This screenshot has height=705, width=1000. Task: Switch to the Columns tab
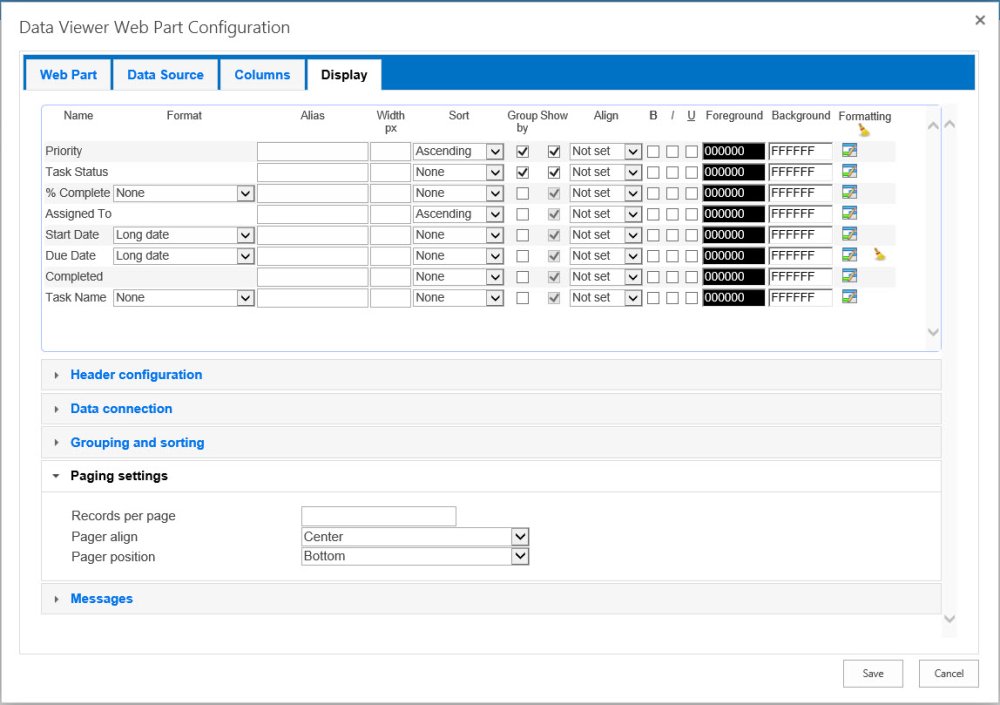[262, 74]
